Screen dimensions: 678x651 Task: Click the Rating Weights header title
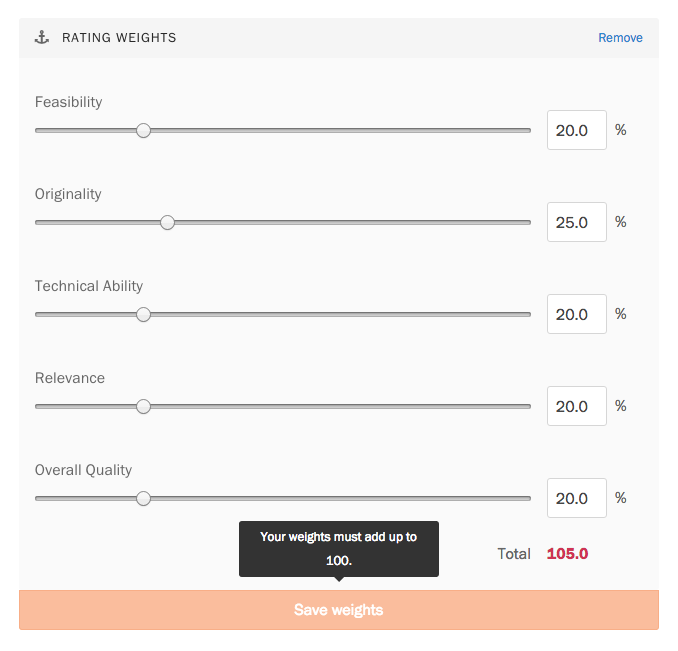(x=119, y=38)
